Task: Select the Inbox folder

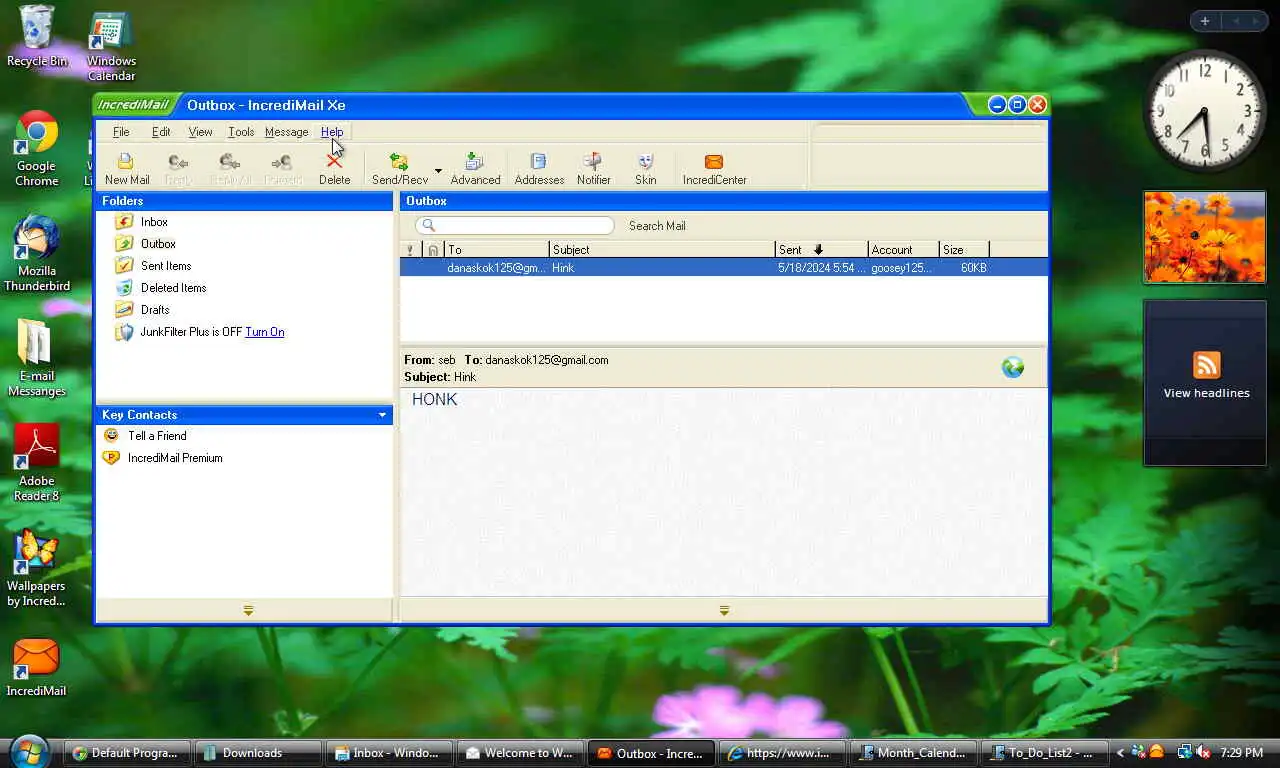Action: tap(154, 222)
